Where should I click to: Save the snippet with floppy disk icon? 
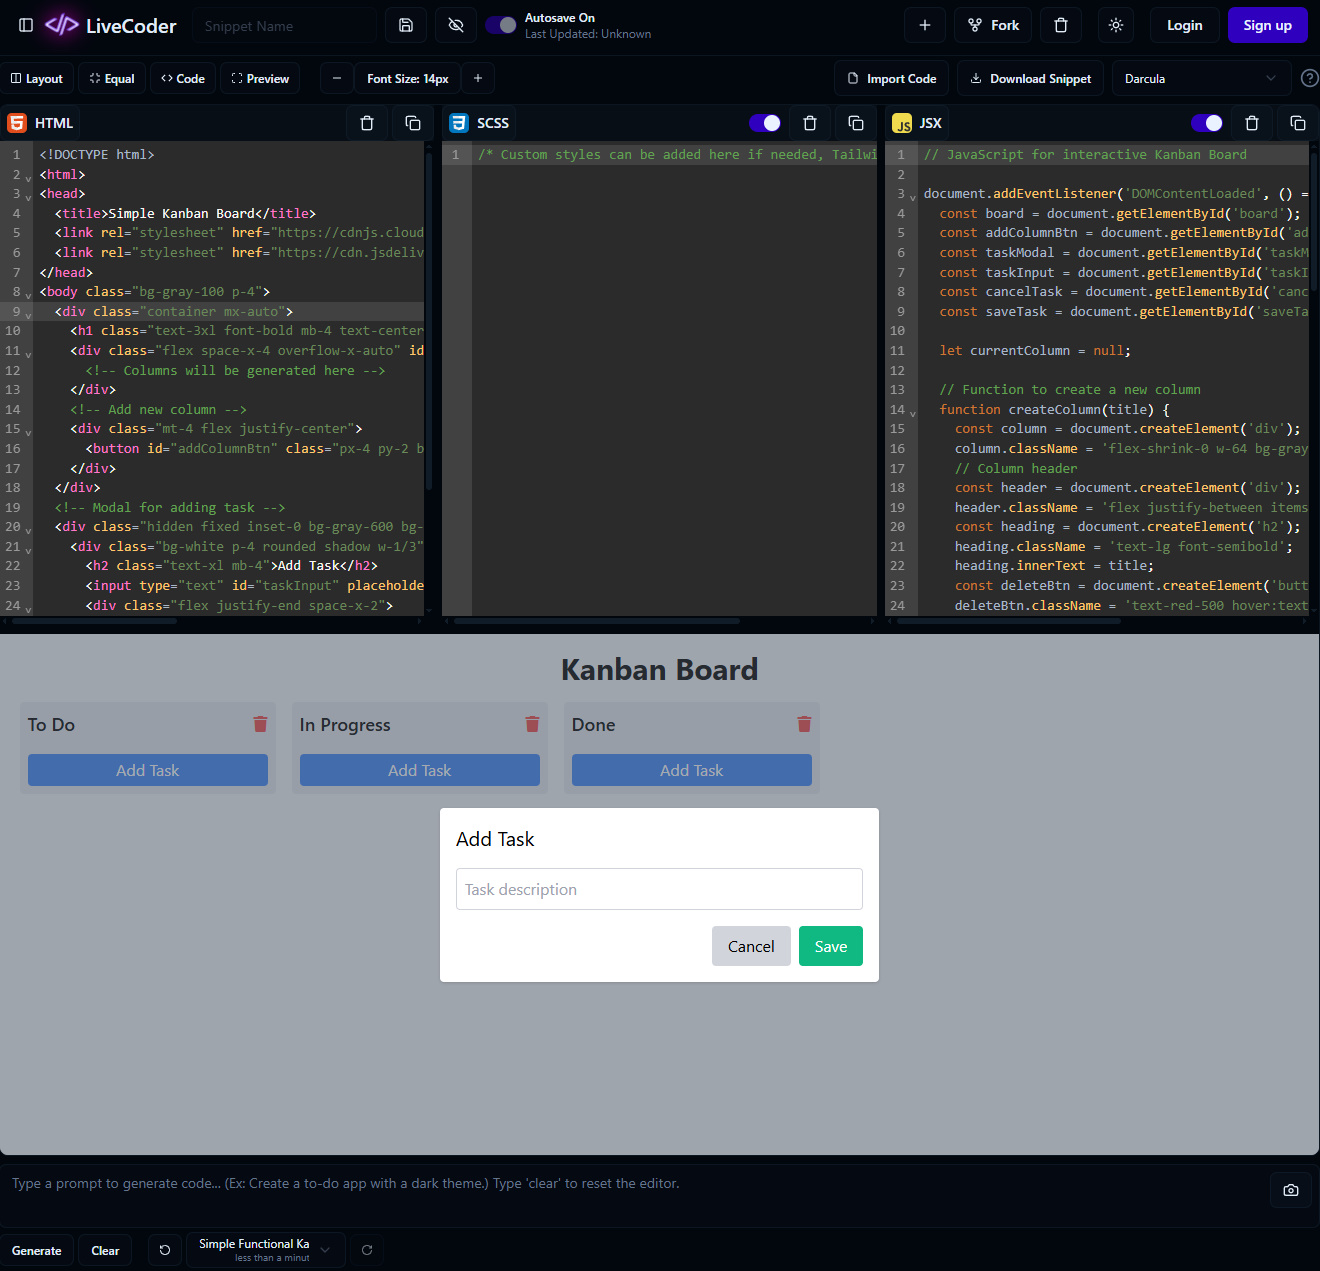pos(406,25)
